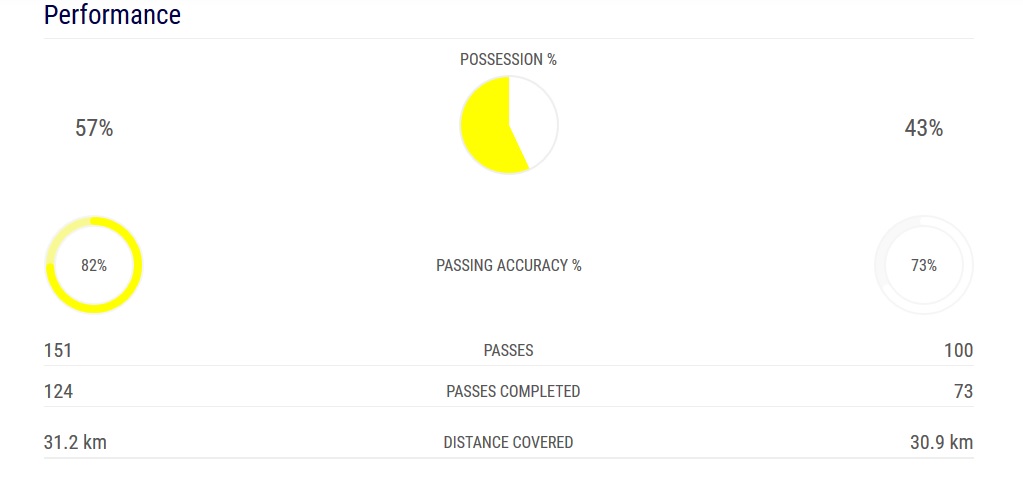Select the 124 passes completed value
This screenshot has width=1023, height=499.
tap(58, 391)
